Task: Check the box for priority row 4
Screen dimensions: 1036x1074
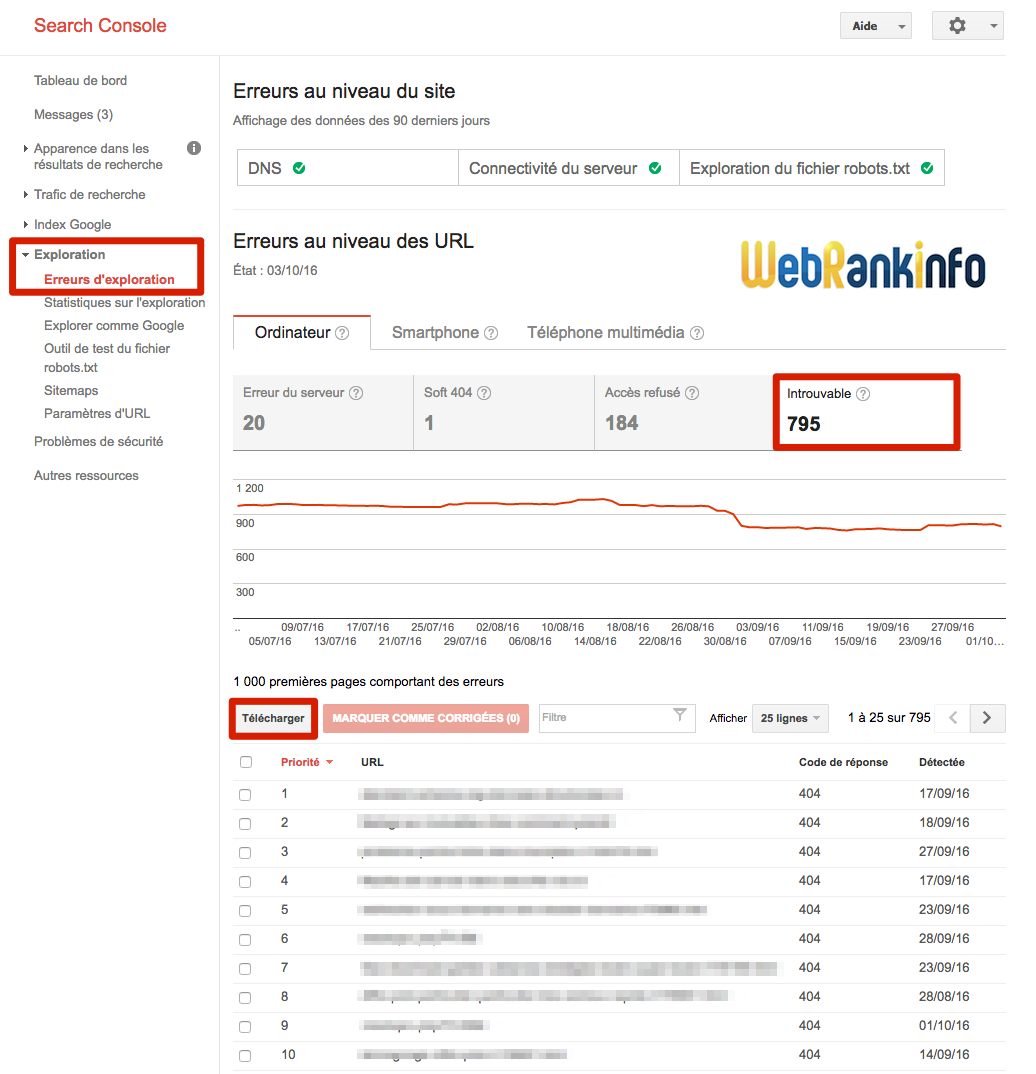Action: tap(245, 882)
